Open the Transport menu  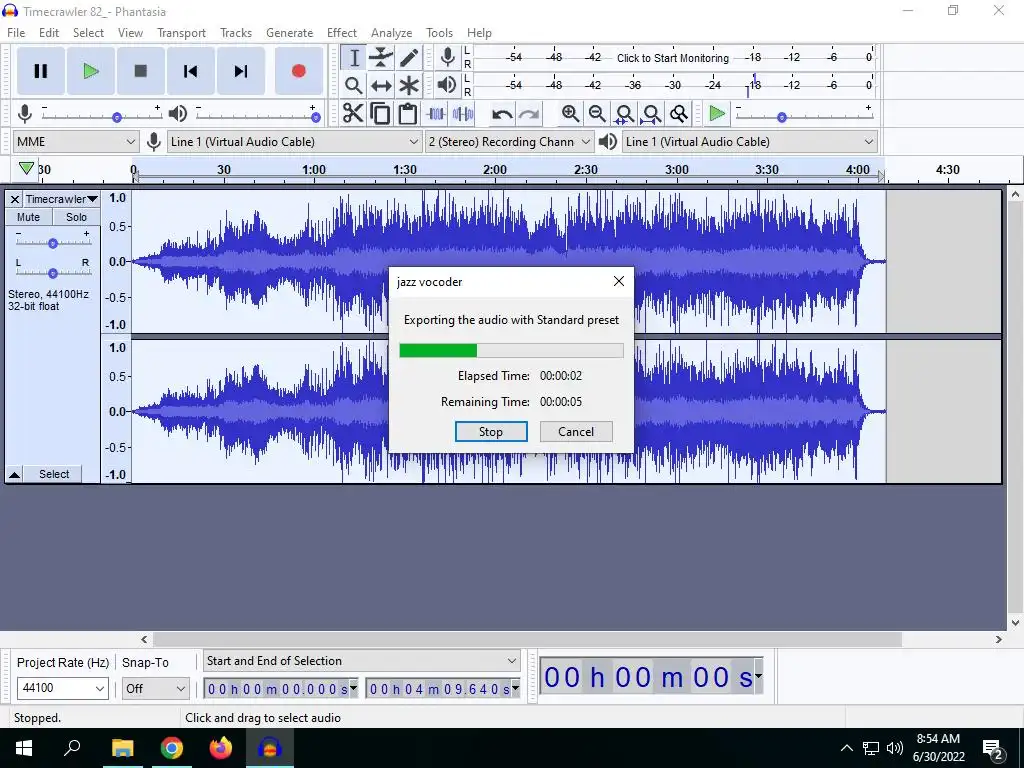(x=181, y=33)
